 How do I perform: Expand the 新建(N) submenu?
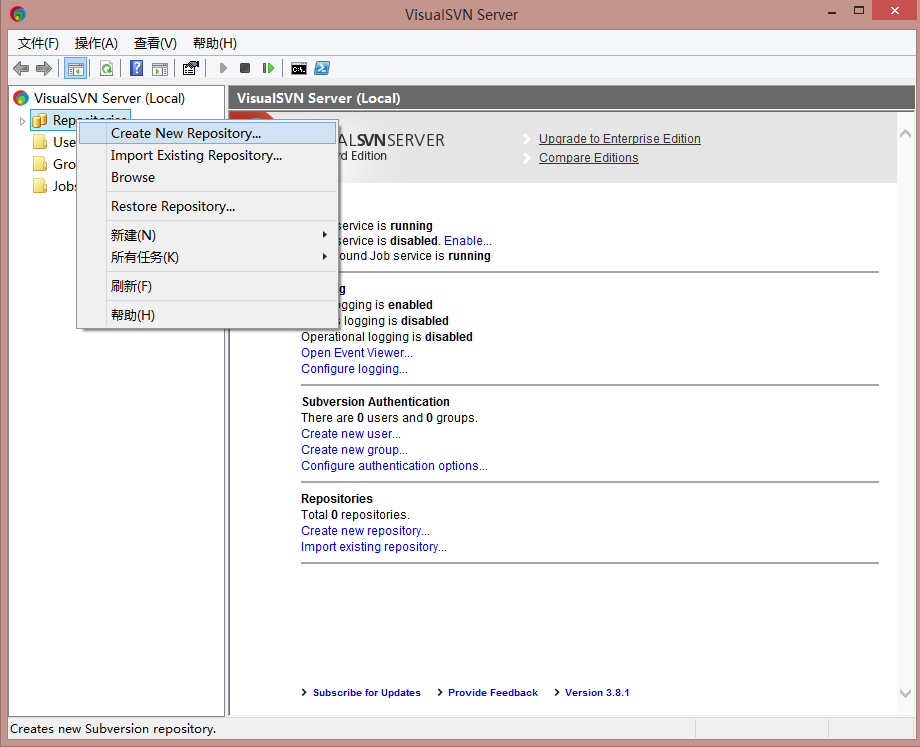tap(208, 235)
